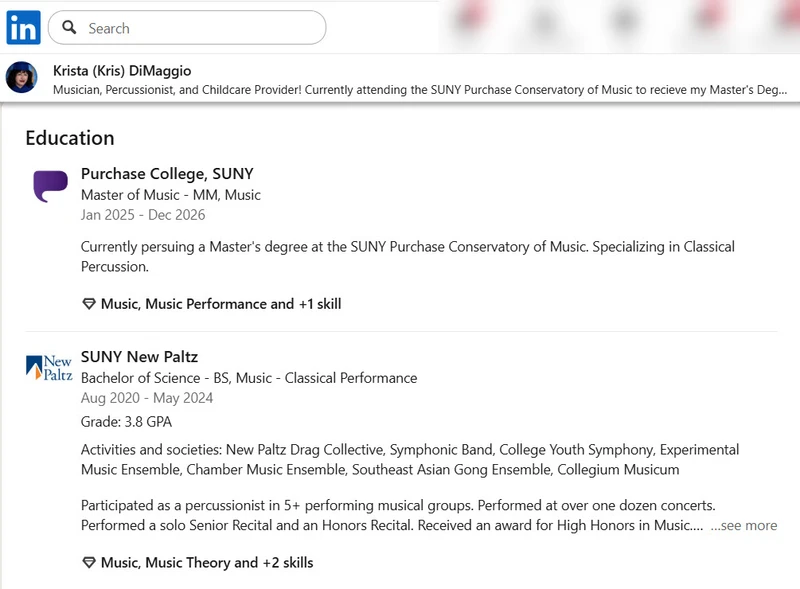Click the LinkedIn home logo
800x589 pixels.
coord(23,28)
